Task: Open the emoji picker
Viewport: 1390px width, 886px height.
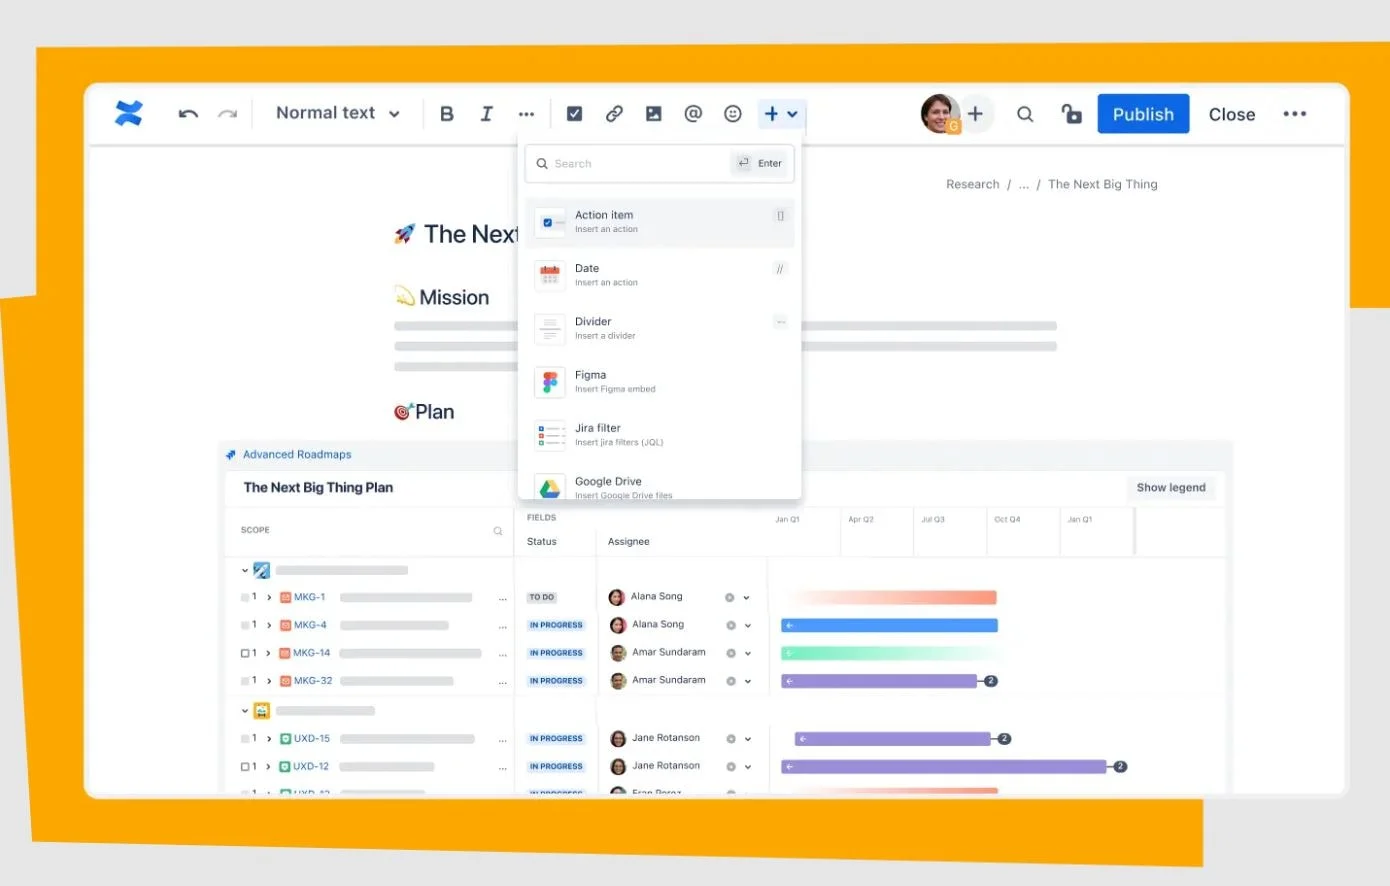Action: point(732,113)
